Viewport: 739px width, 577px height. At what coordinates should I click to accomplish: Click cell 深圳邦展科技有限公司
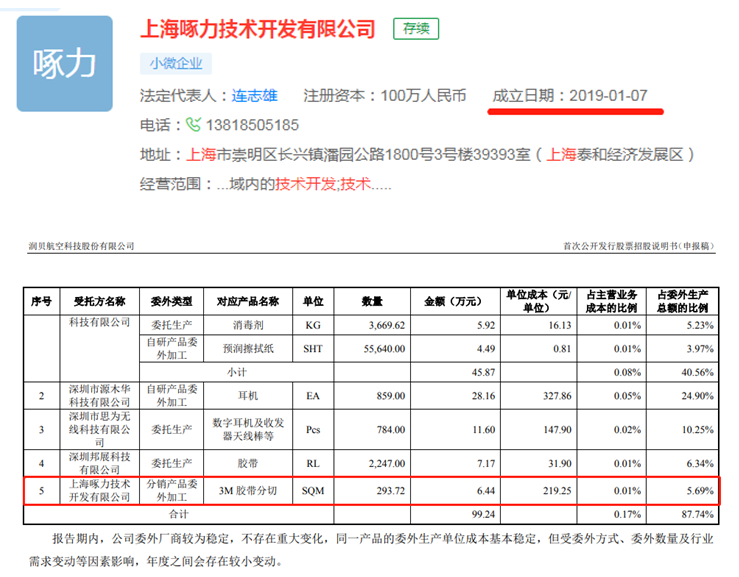[99, 463]
